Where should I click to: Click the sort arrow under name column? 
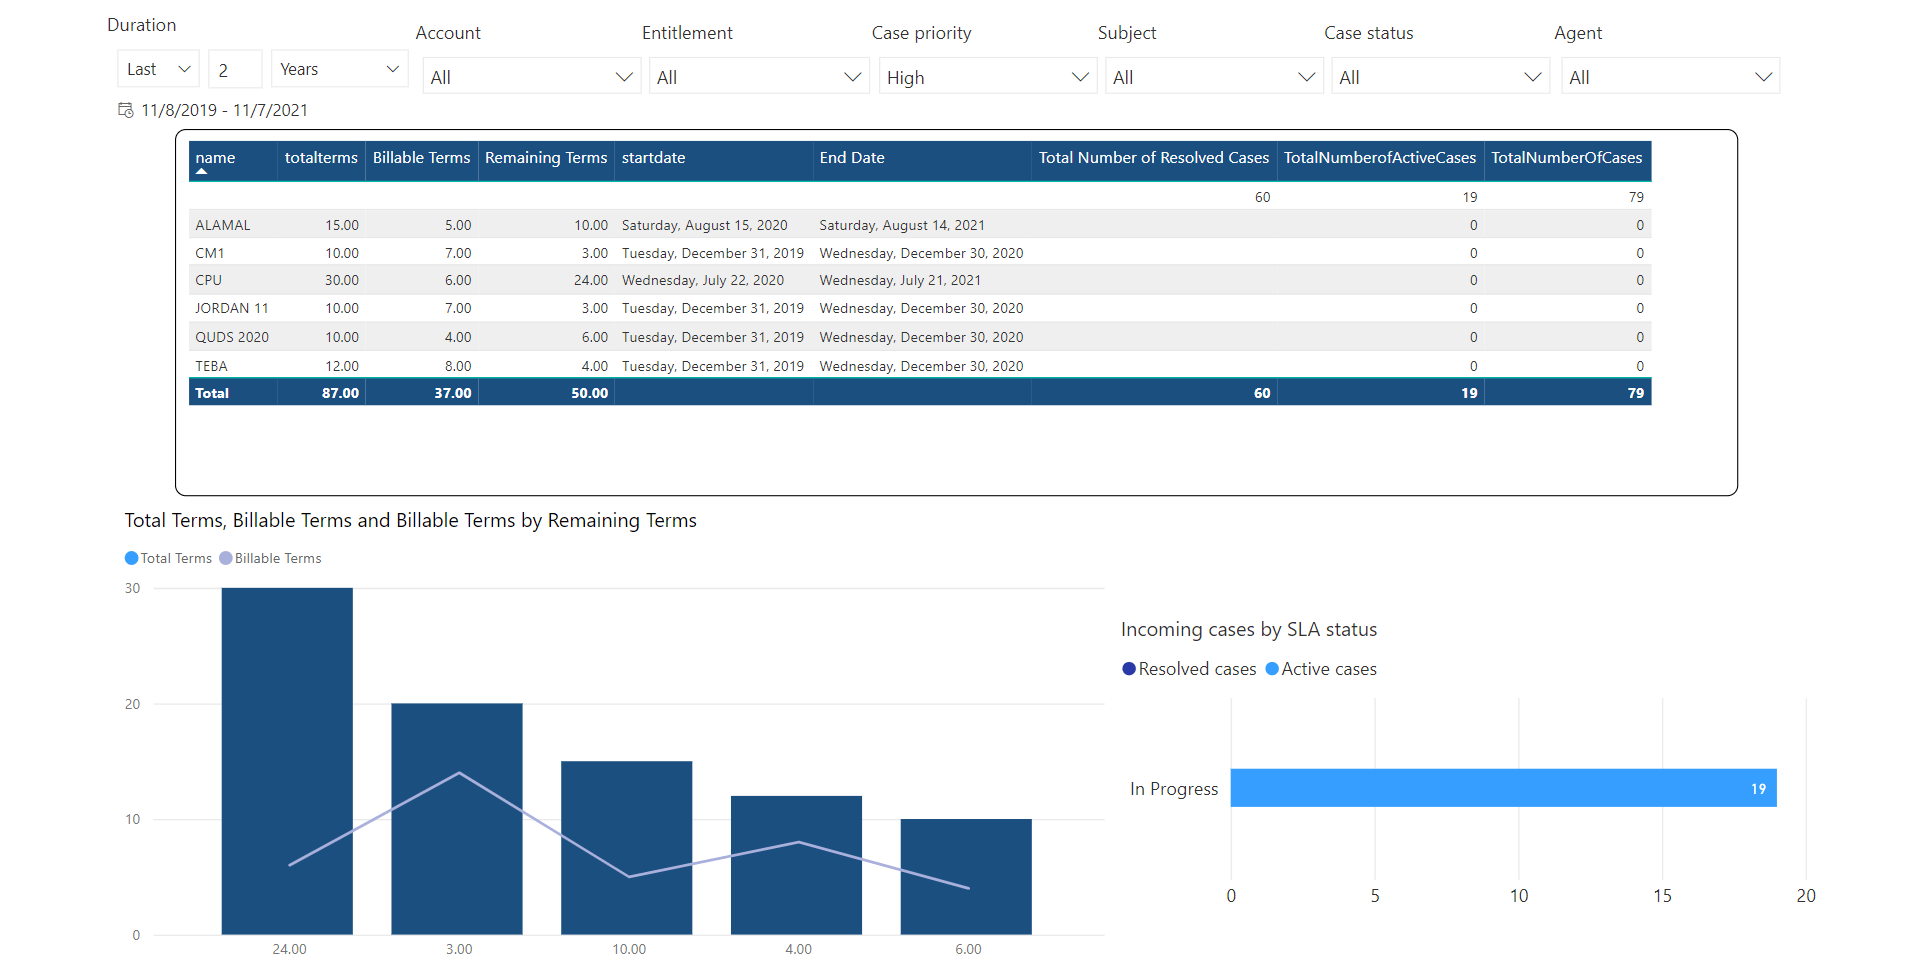[x=202, y=171]
